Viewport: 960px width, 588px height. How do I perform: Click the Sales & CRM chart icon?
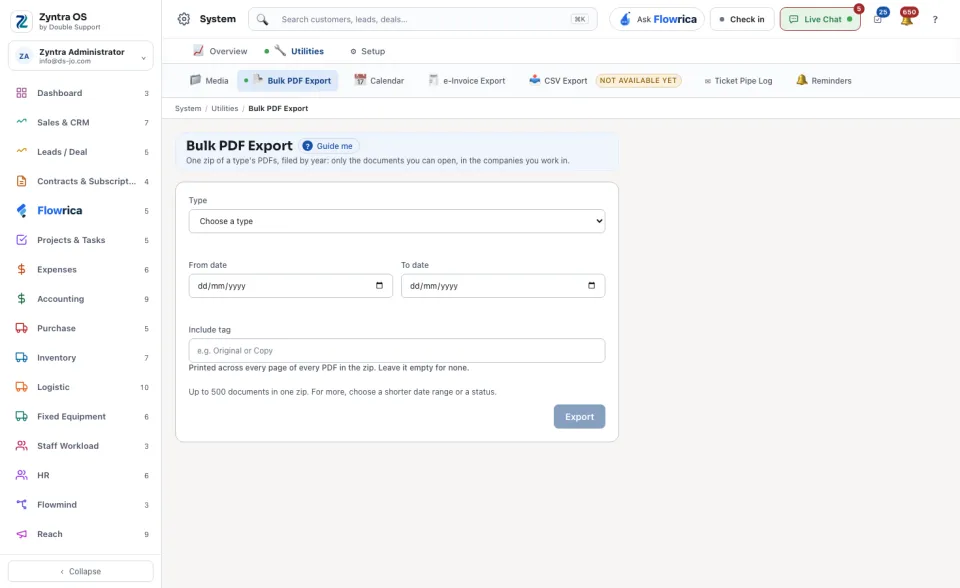click(21, 122)
